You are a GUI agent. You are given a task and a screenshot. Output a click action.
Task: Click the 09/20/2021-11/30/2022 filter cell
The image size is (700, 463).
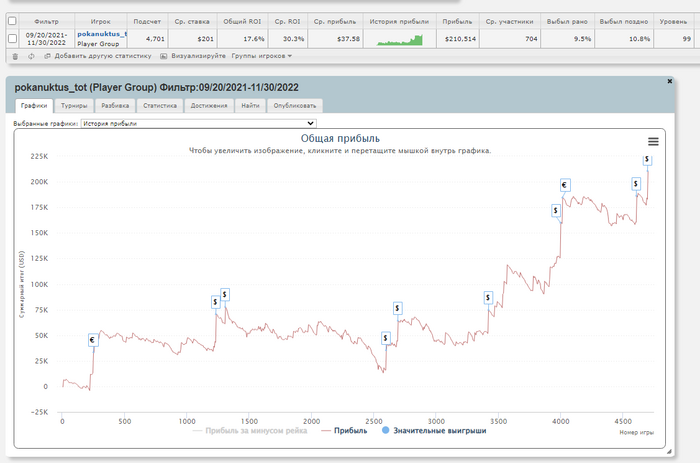pyautogui.click(x=46, y=39)
